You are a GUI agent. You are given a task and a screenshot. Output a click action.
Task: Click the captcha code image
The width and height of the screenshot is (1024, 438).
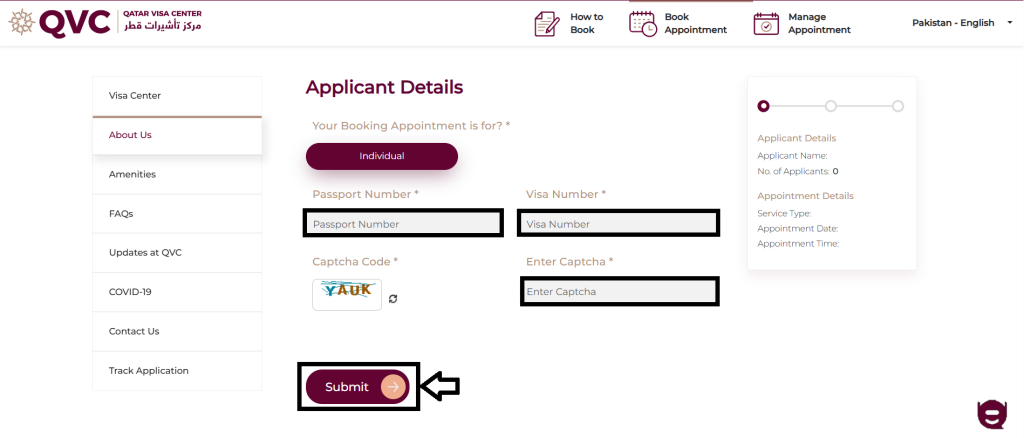[347, 293]
